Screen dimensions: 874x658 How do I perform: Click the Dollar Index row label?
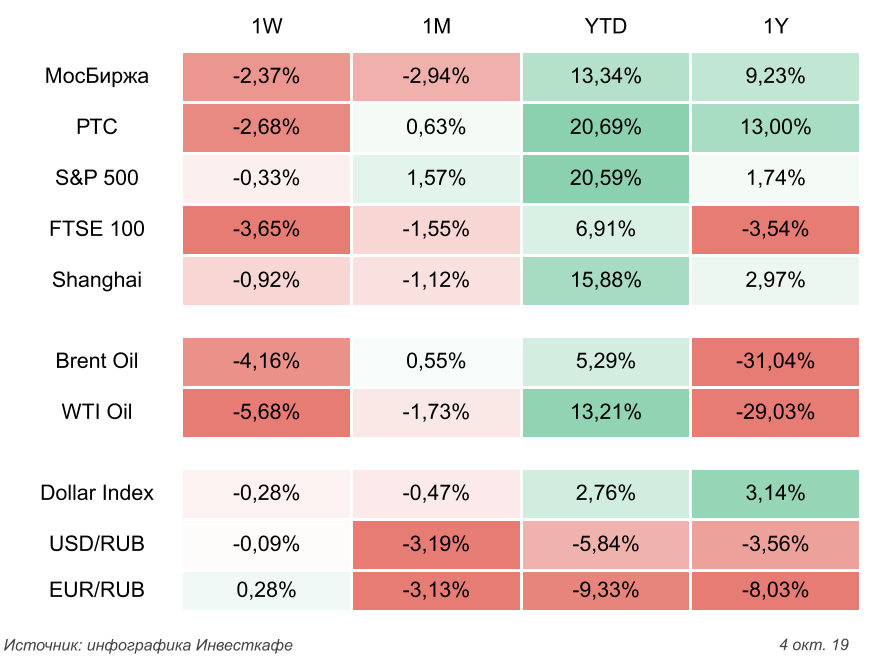pyautogui.click(x=97, y=492)
